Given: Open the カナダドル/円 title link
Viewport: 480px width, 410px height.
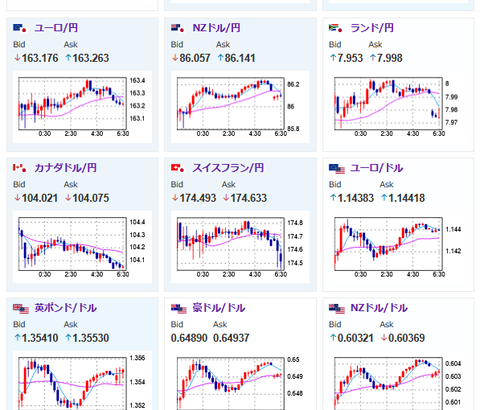Looking at the screenshot, I should coord(65,168).
